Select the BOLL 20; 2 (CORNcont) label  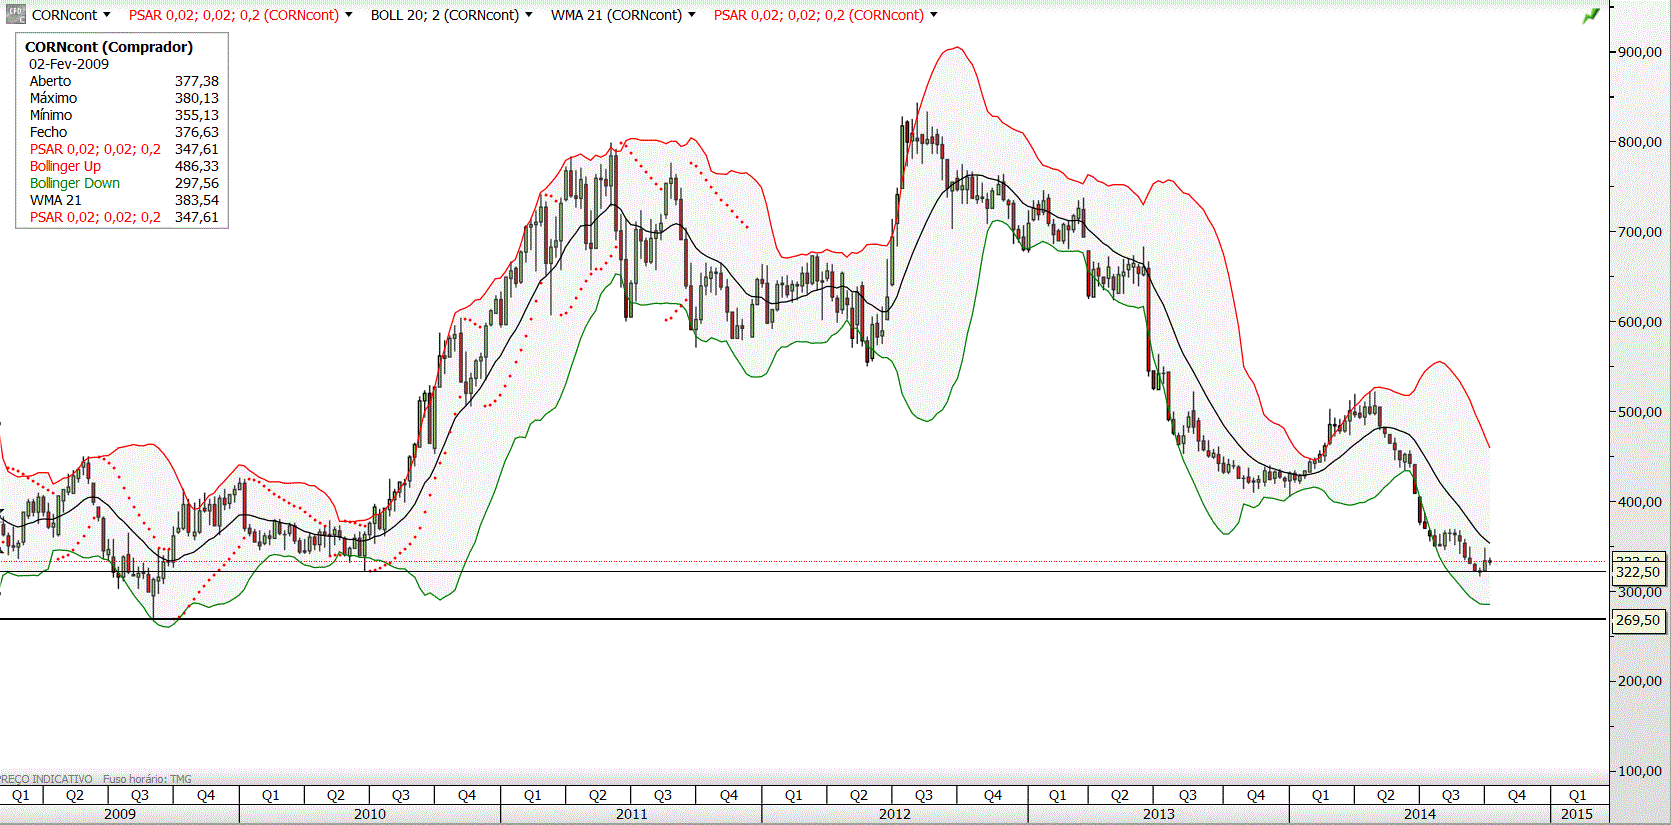(445, 15)
